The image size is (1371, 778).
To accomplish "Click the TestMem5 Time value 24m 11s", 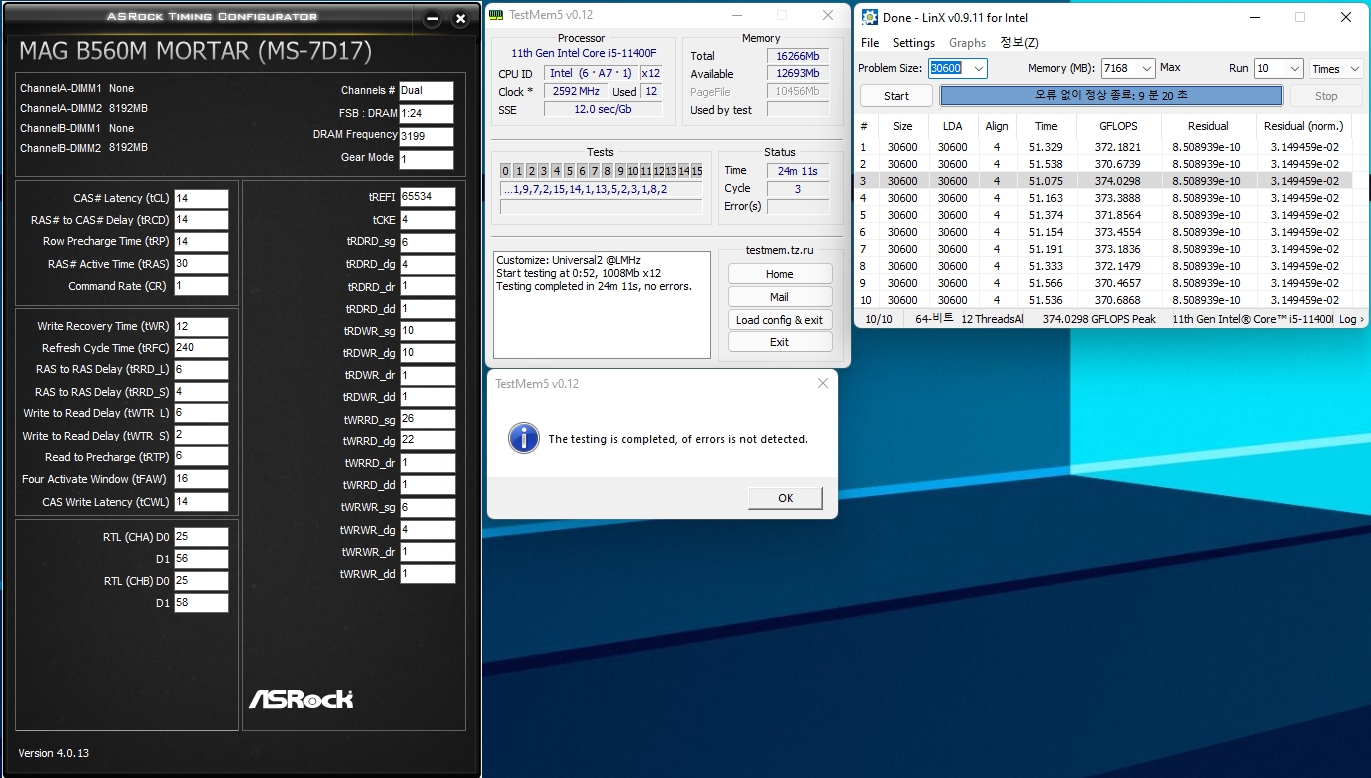I will [798, 171].
